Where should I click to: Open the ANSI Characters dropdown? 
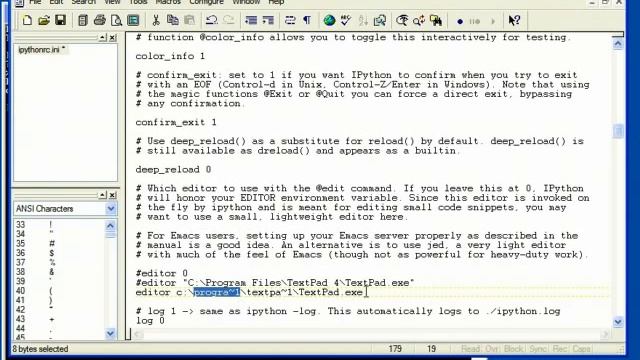coord(111,209)
